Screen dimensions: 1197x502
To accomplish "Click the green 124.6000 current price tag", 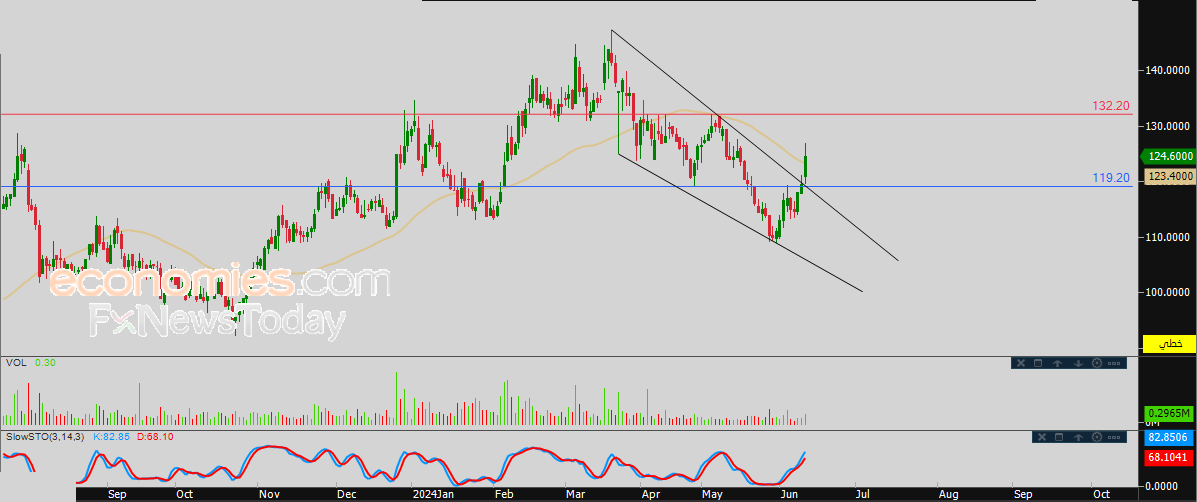I will 1166,157.
